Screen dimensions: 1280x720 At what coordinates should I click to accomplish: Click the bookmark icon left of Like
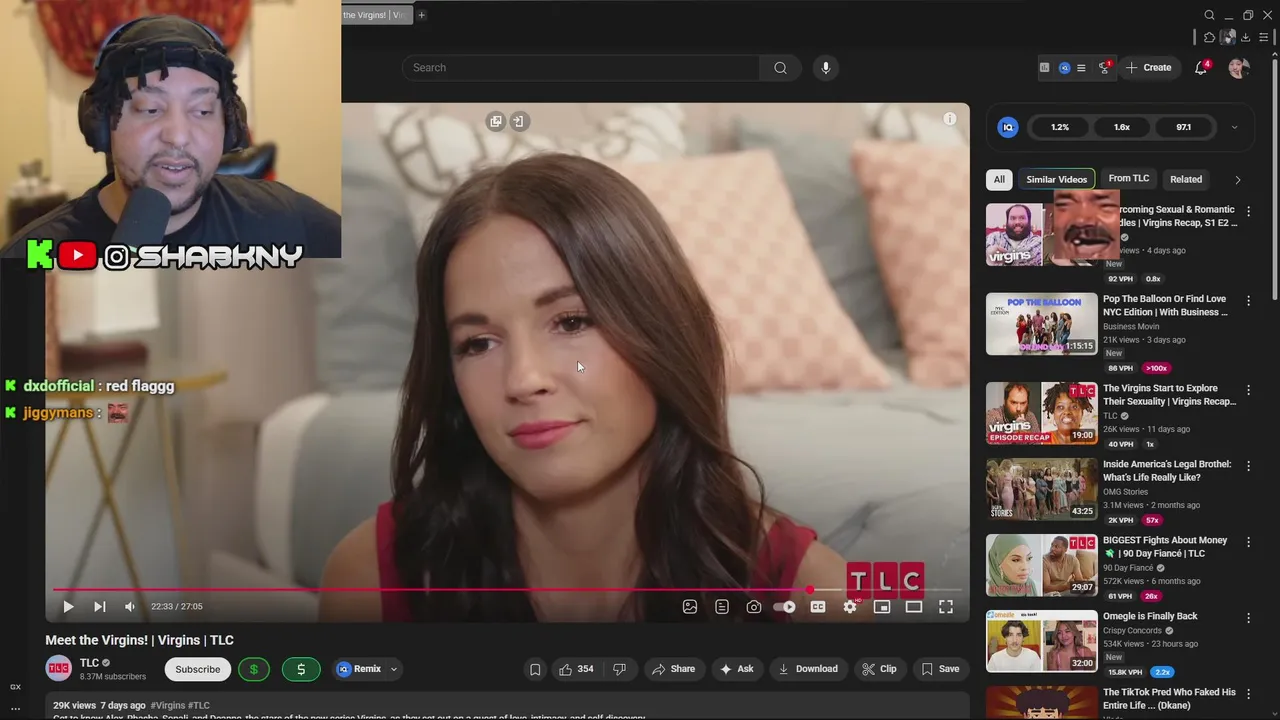535,669
